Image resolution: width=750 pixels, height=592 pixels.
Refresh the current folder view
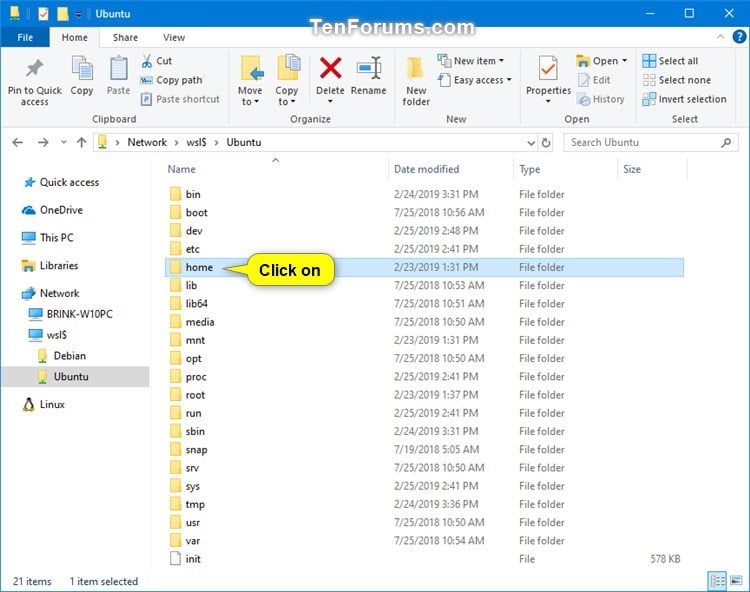(x=546, y=143)
